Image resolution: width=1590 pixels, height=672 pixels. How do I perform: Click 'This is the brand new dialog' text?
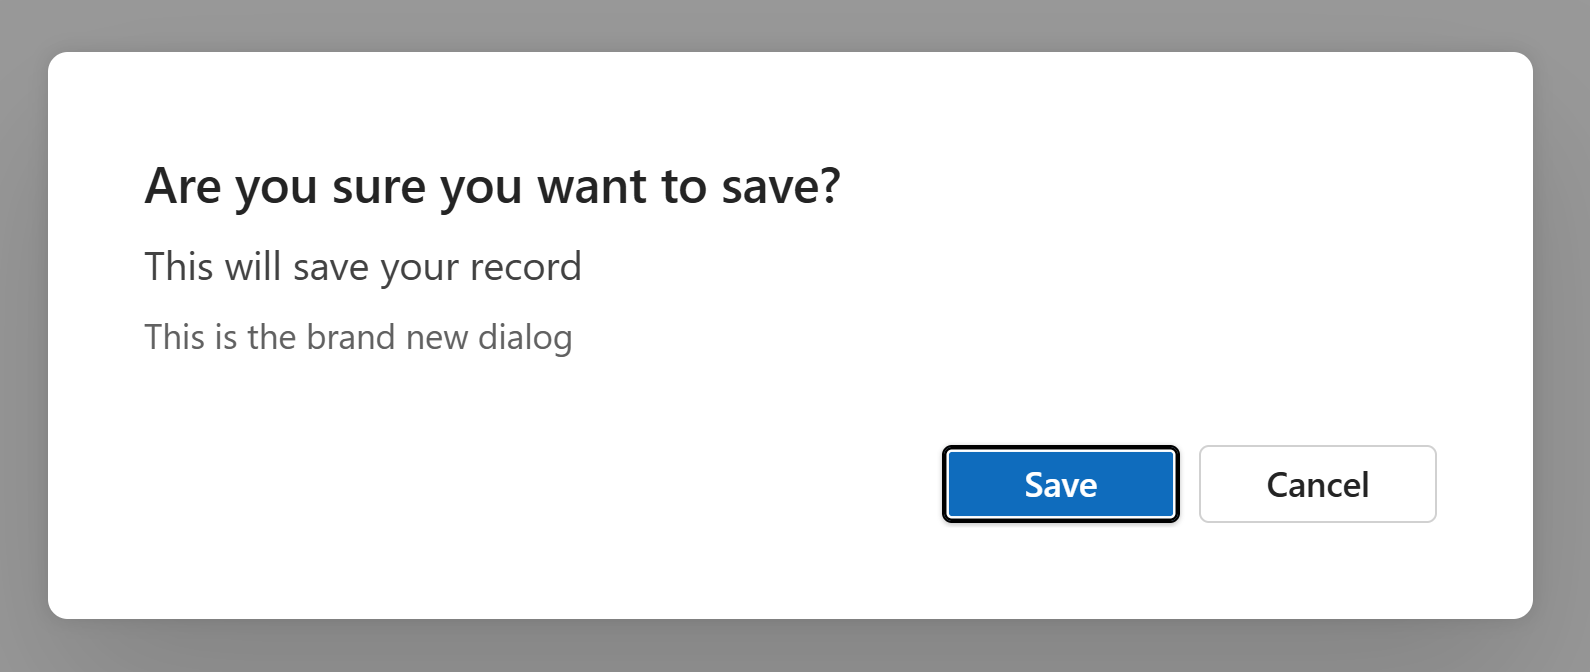358,337
